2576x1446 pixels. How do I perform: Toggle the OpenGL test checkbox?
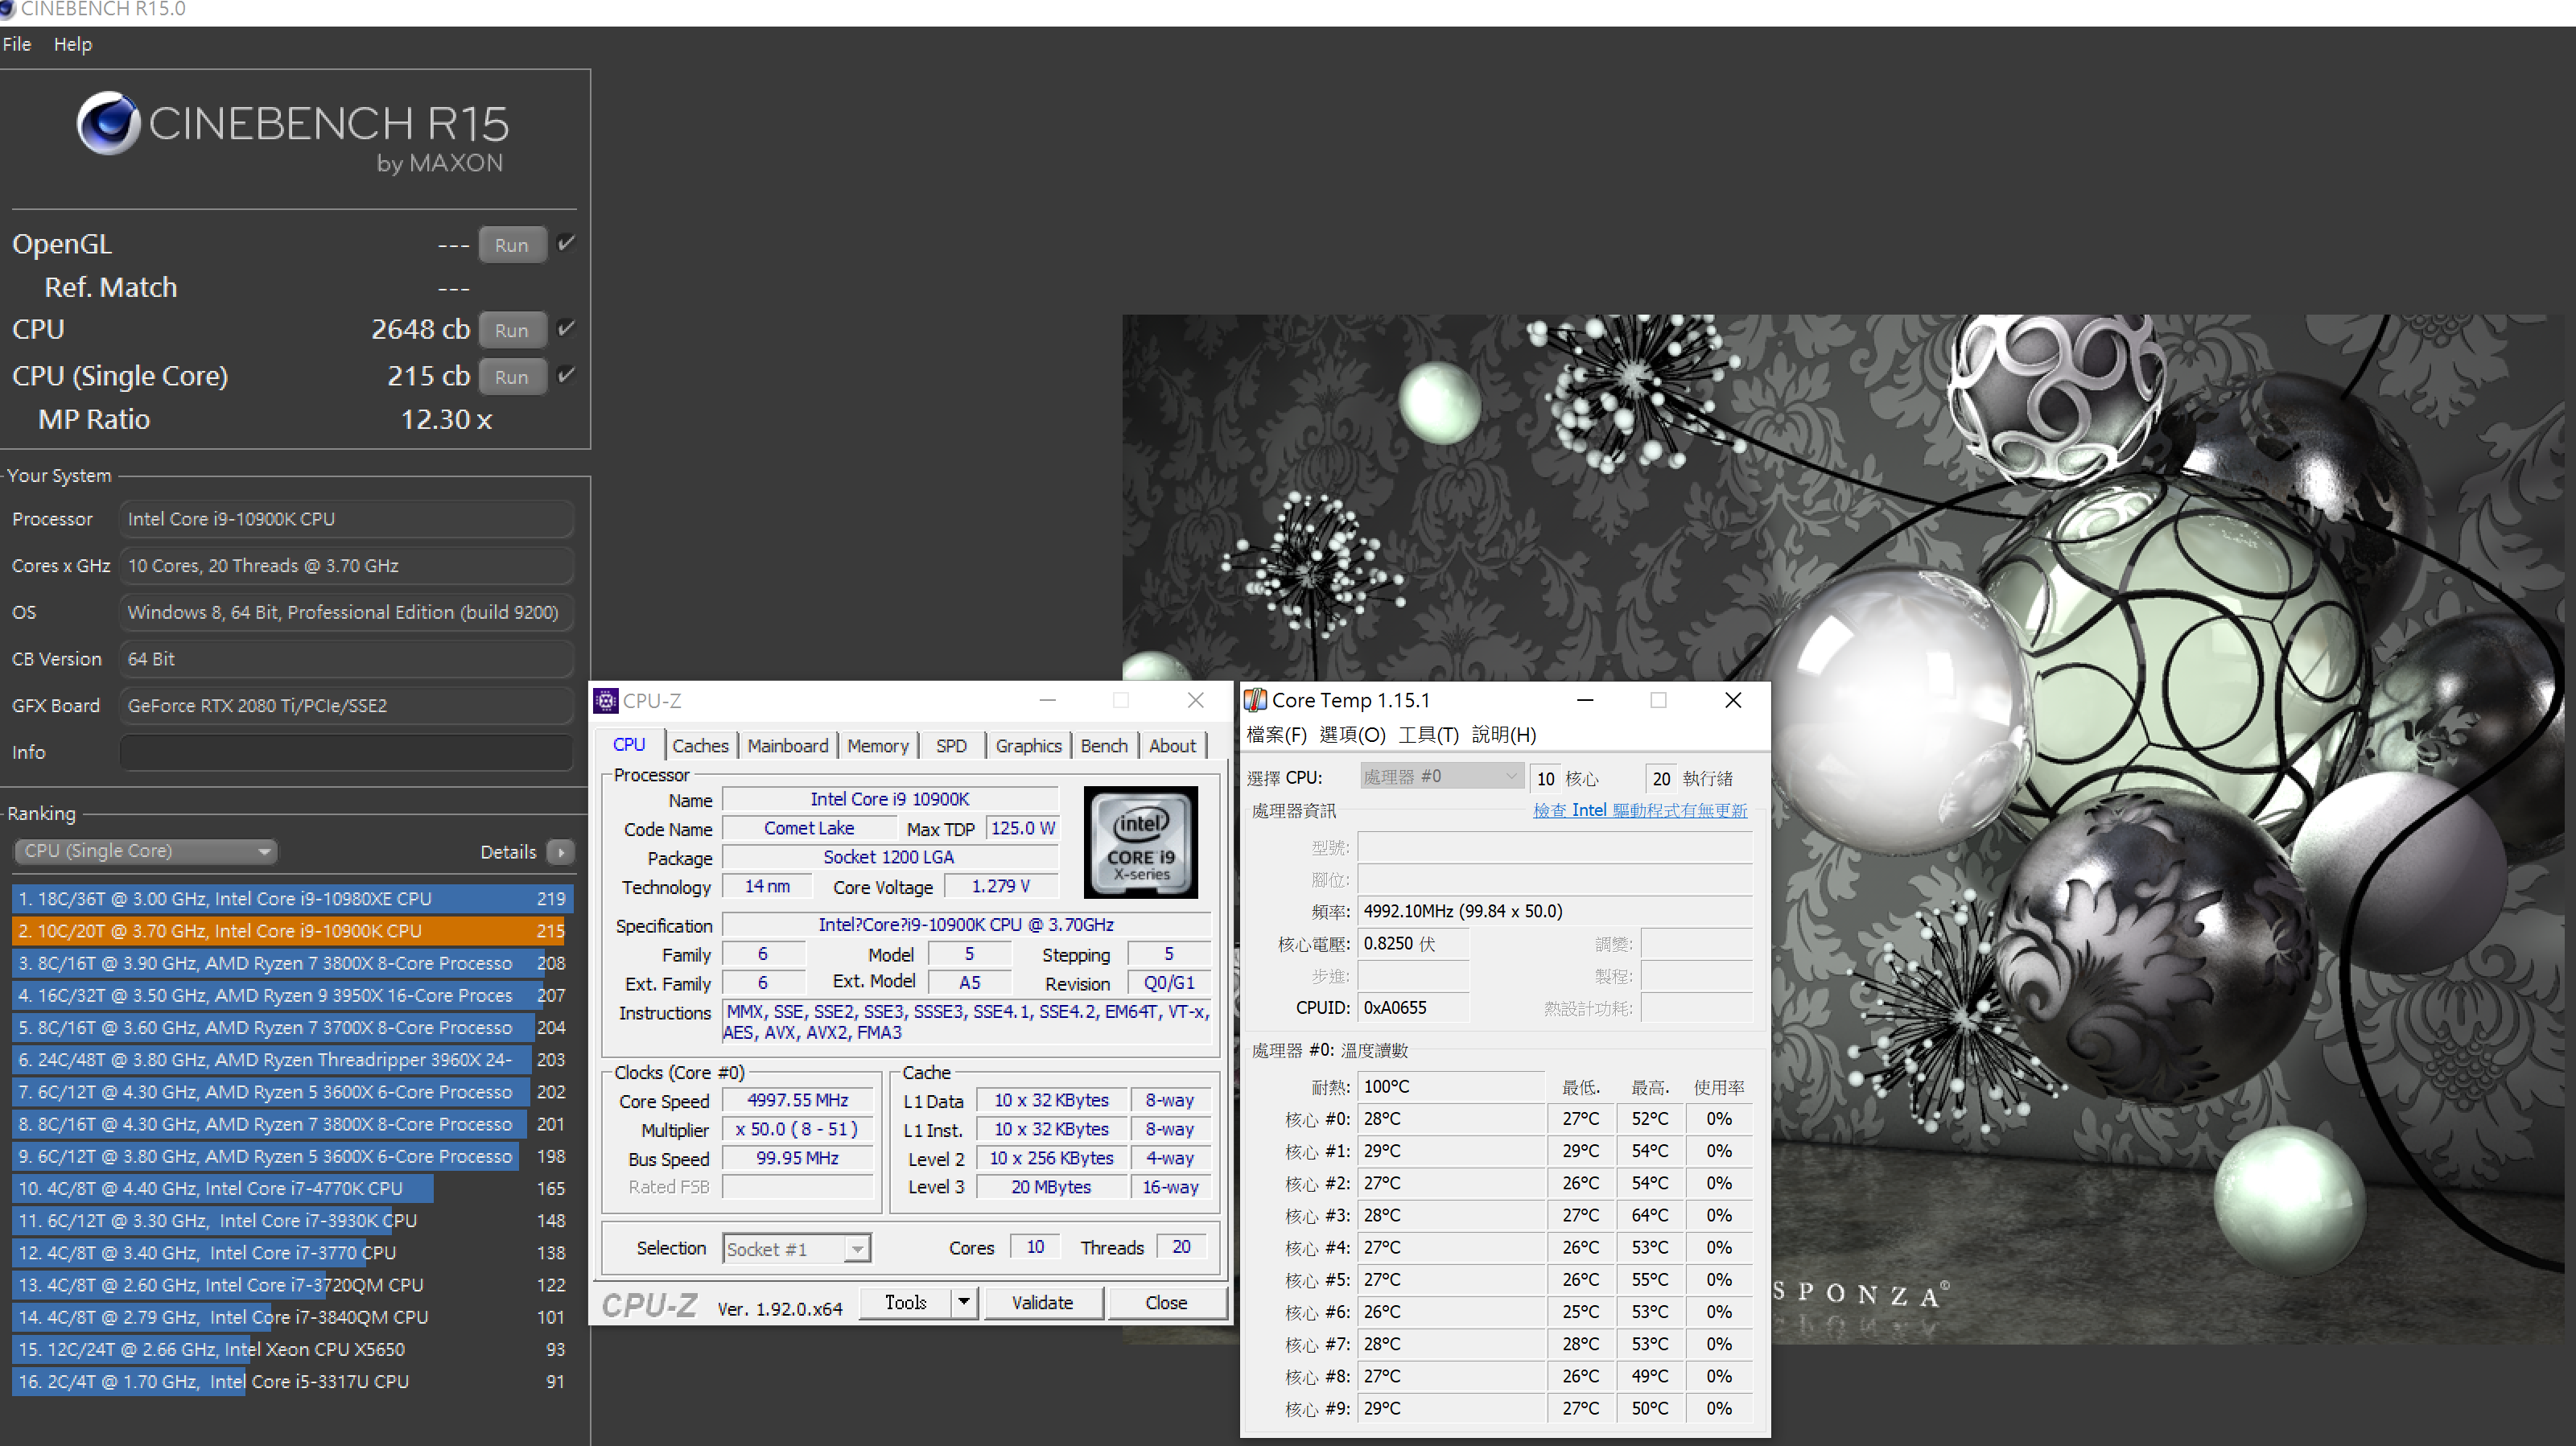[566, 243]
